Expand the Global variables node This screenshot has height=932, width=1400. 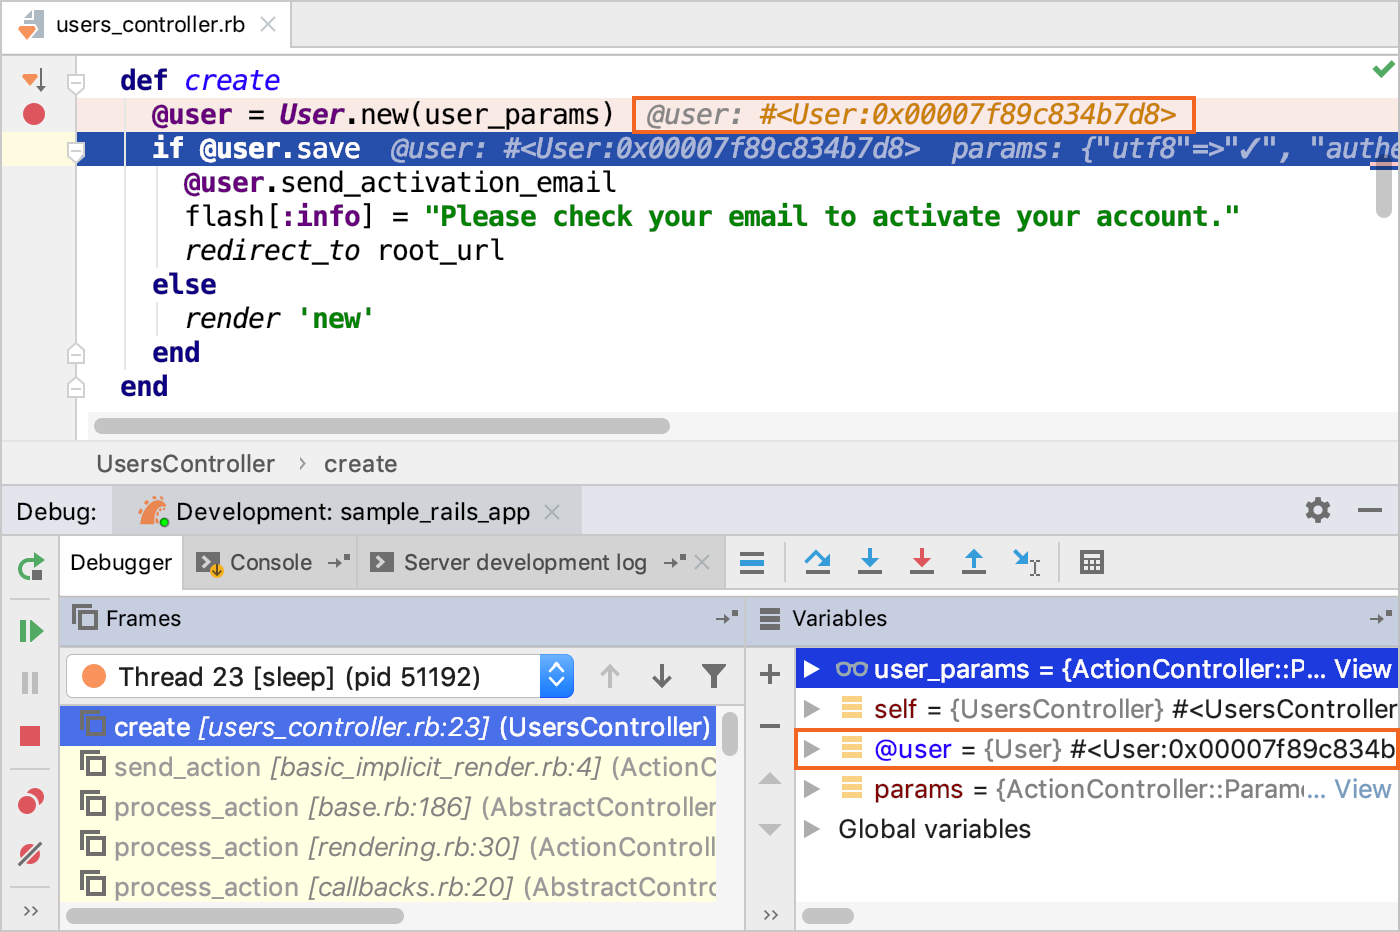[x=812, y=829]
